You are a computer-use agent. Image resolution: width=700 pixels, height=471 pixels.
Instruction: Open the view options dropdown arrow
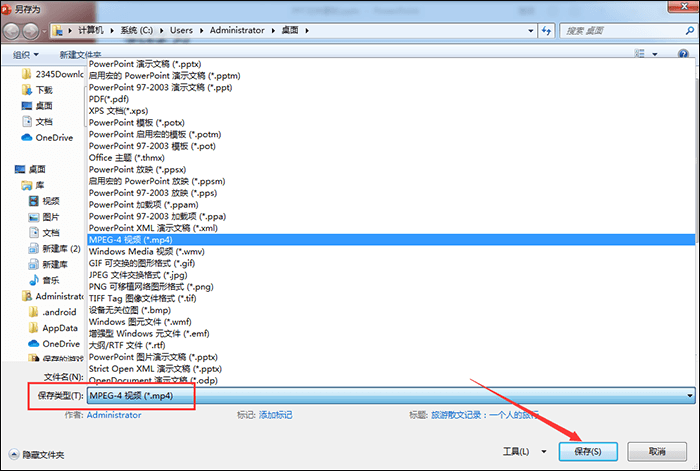[x=655, y=54]
